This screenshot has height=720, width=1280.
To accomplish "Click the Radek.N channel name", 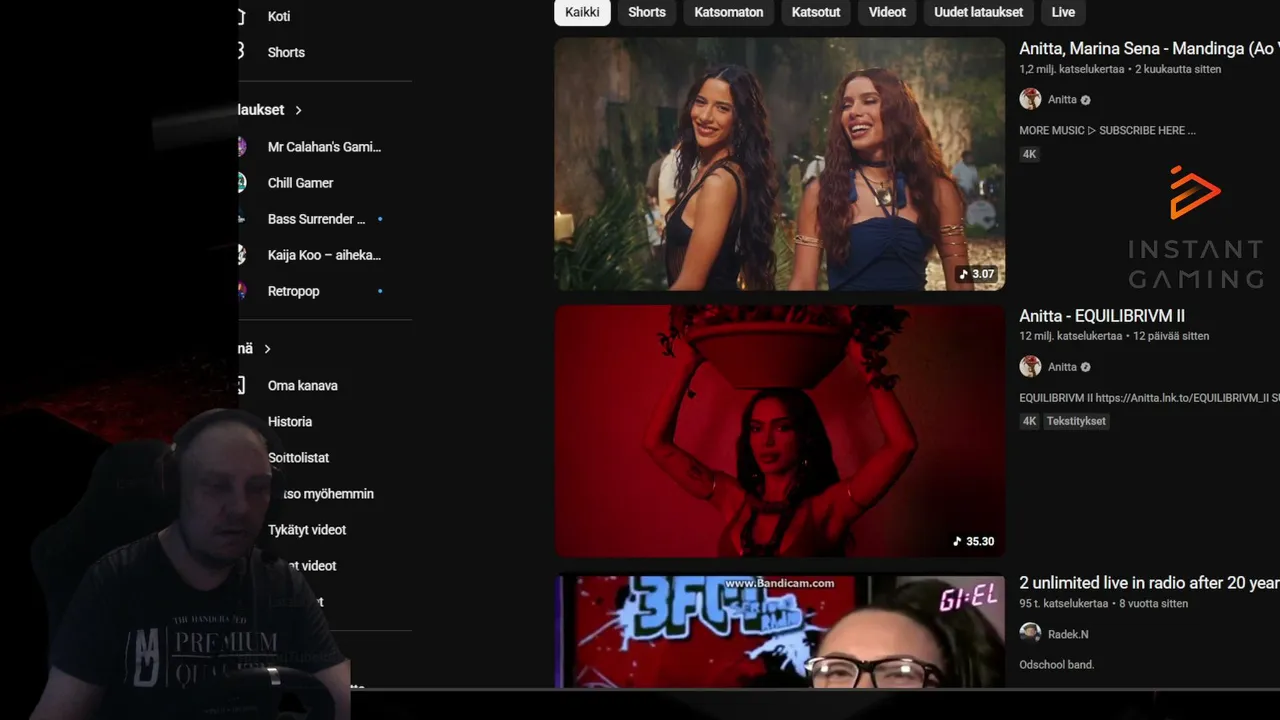I will pyautogui.click(x=1068, y=634).
